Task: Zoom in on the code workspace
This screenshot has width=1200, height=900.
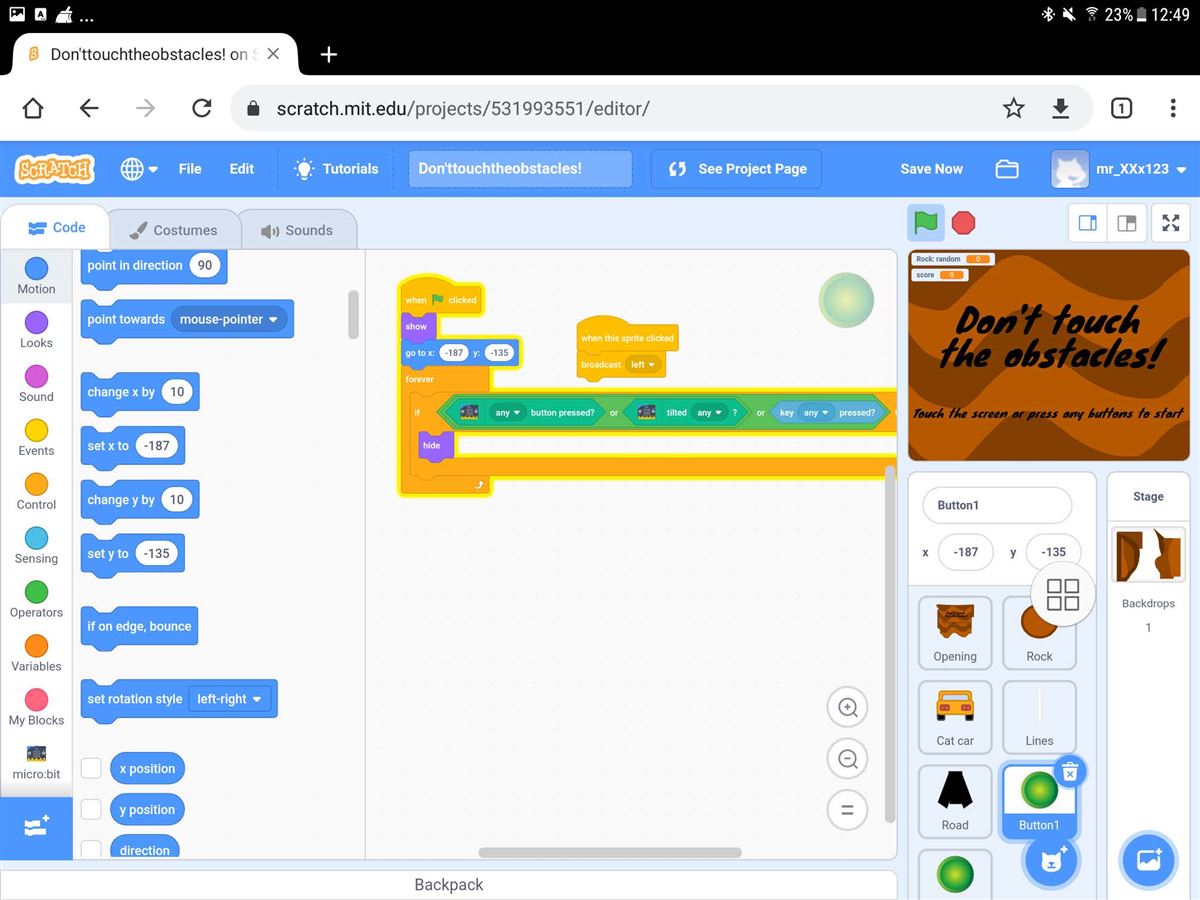Action: [847, 708]
